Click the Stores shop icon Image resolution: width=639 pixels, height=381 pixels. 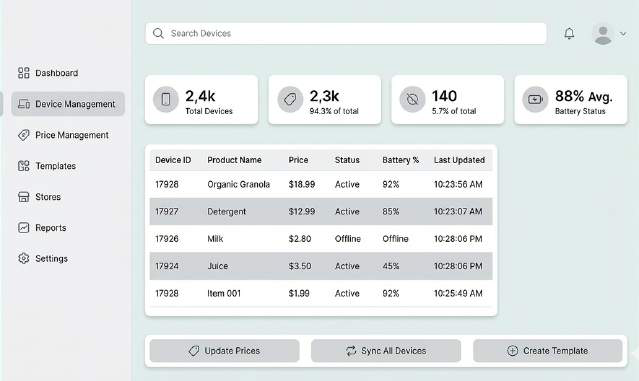click(x=24, y=197)
